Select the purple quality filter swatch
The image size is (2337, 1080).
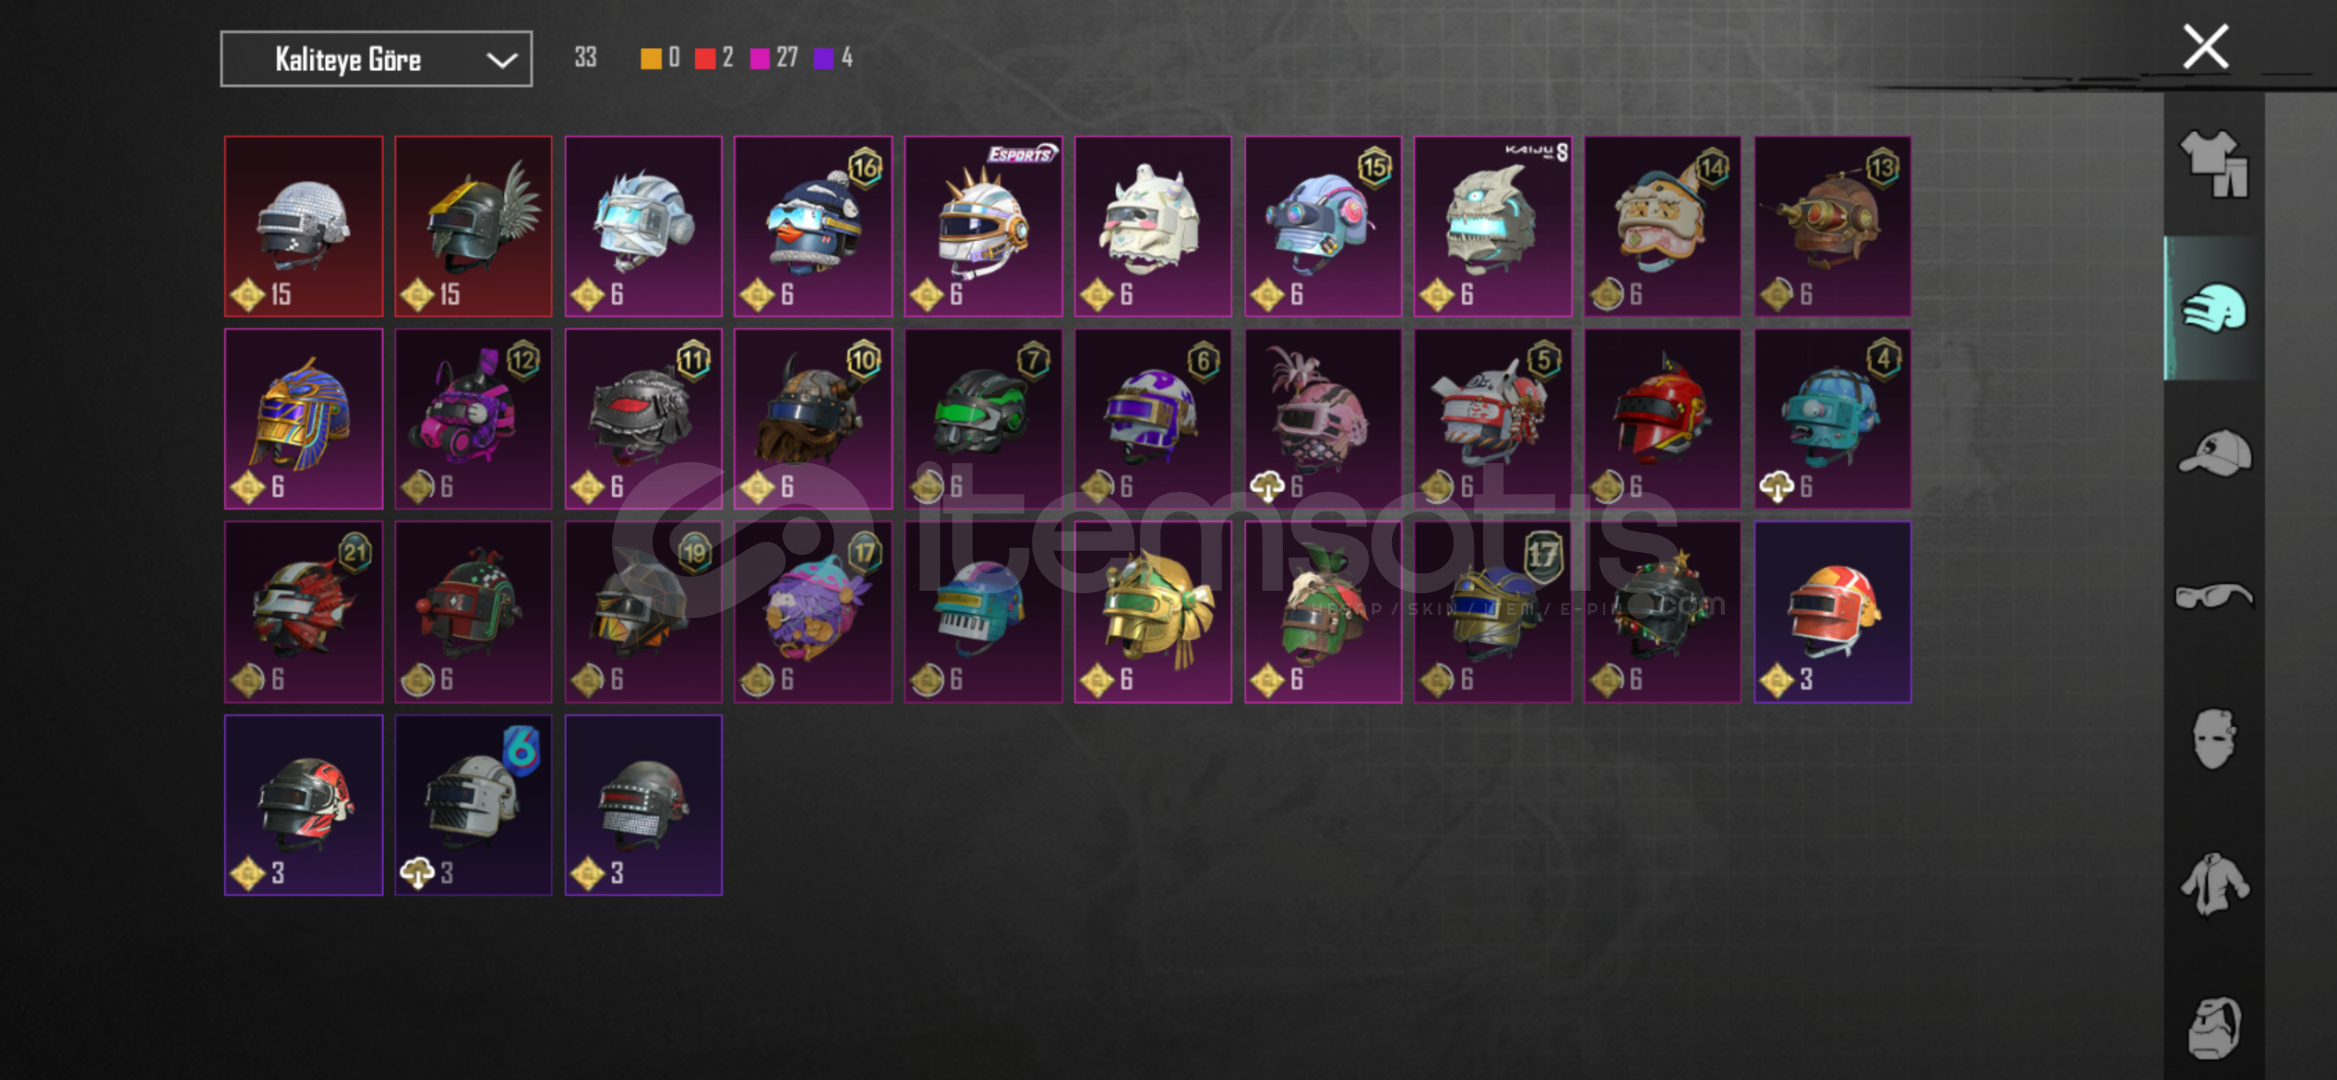[824, 58]
